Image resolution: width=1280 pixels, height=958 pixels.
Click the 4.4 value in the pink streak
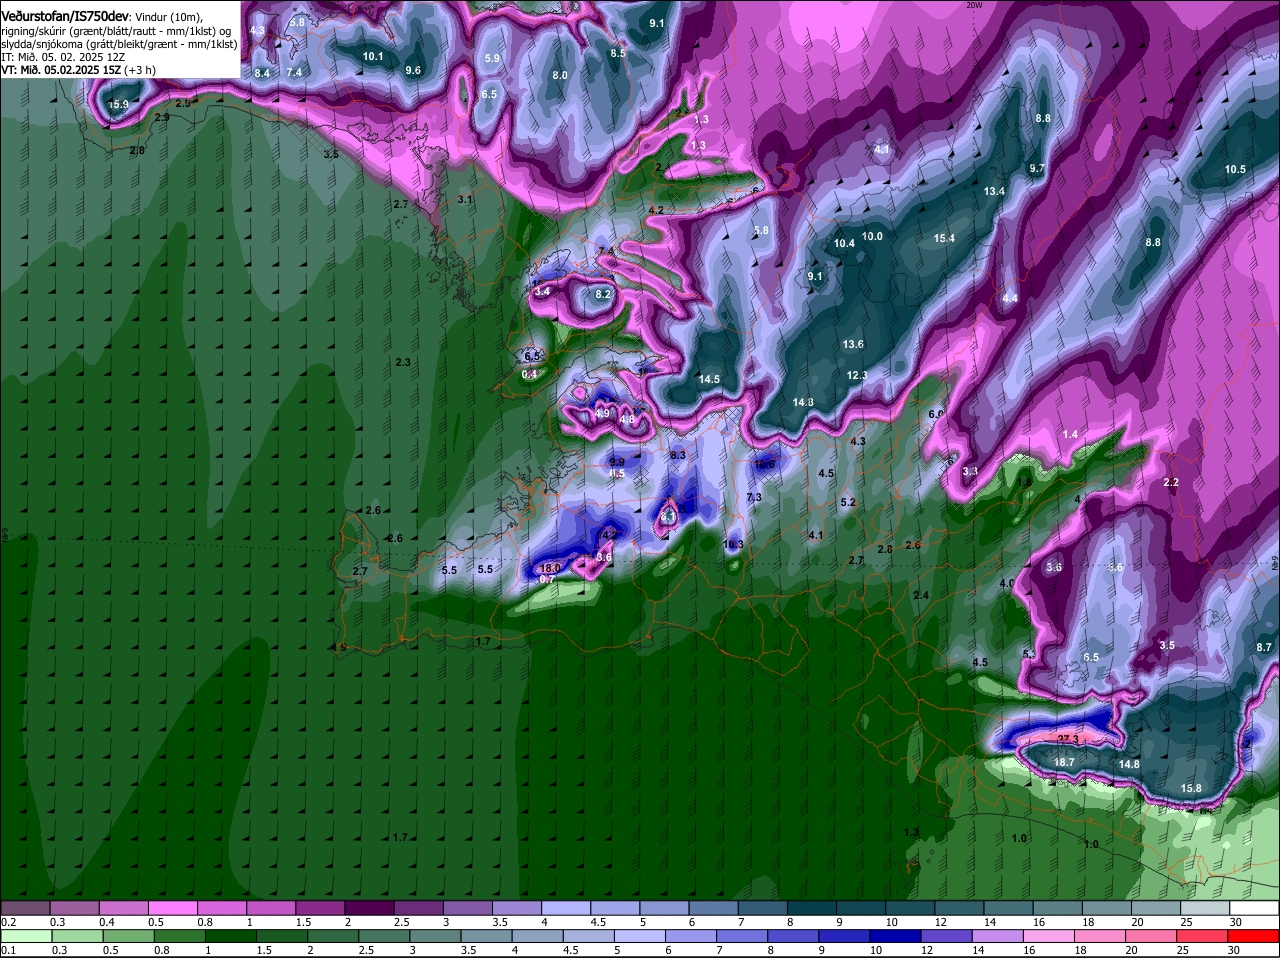1010,298
